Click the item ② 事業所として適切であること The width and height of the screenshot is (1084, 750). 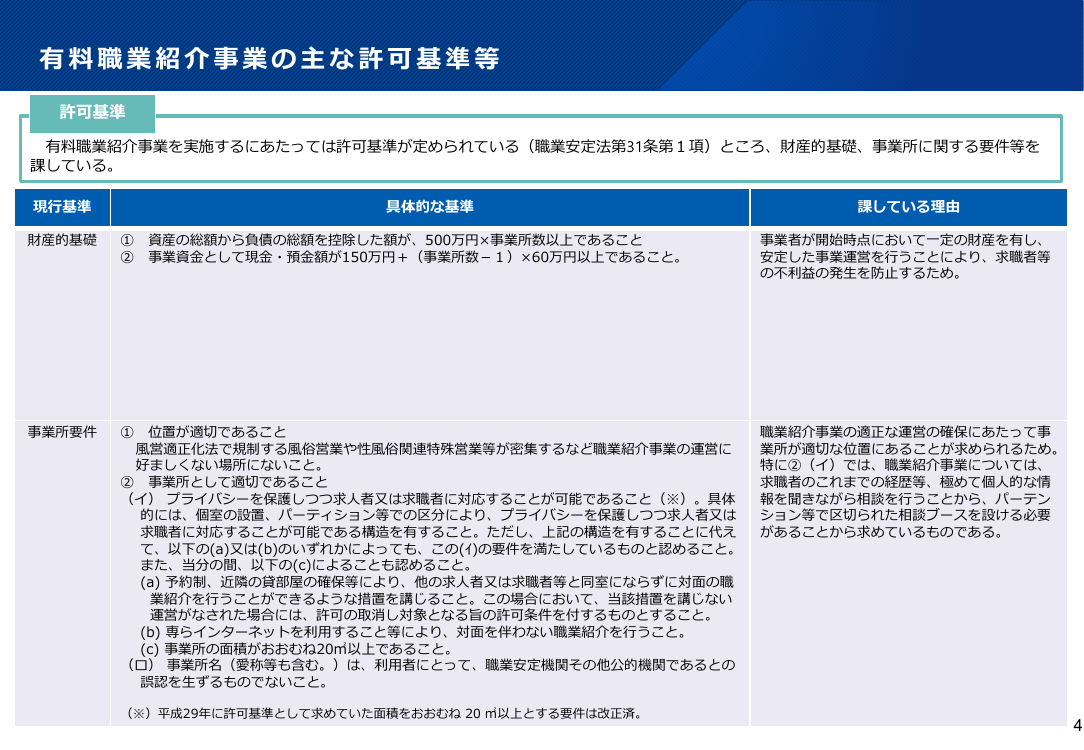(x=224, y=482)
